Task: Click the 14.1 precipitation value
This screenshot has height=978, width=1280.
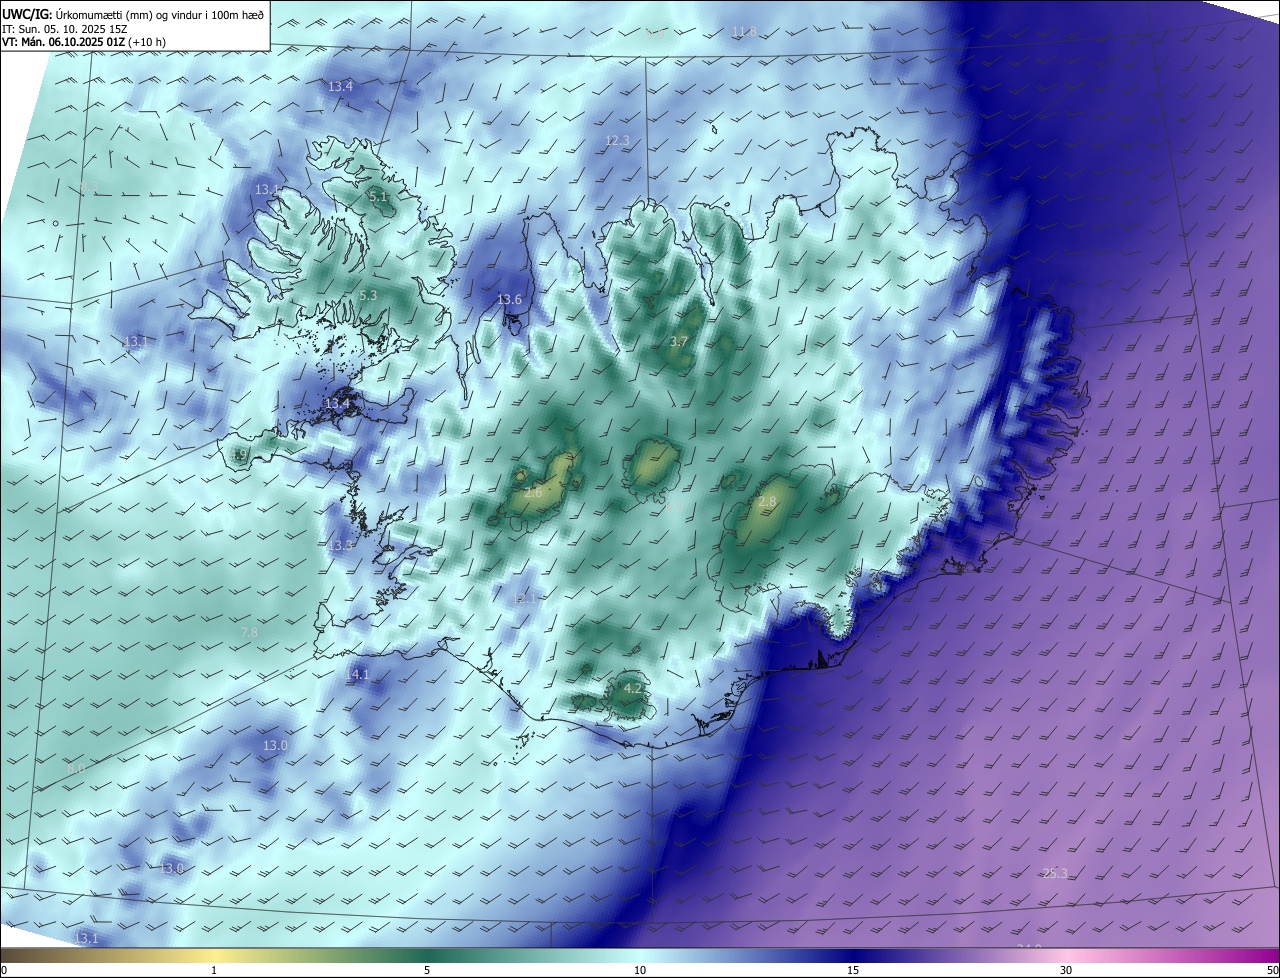Action: (357, 675)
